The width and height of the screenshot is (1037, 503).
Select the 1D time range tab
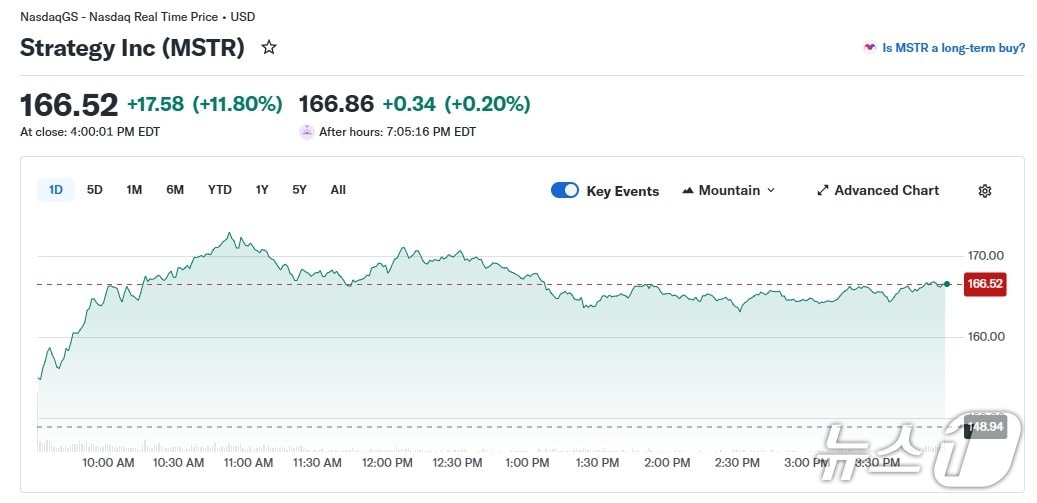[x=56, y=190]
